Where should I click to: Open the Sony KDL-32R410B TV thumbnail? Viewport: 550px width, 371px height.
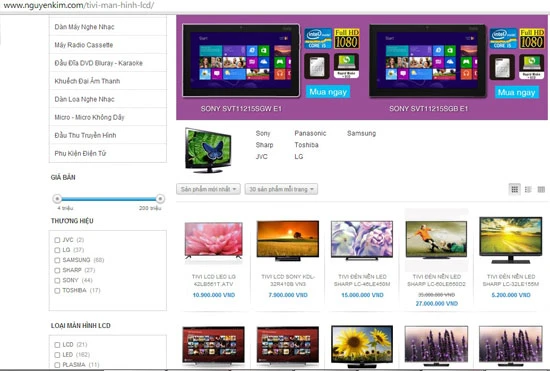point(288,241)
